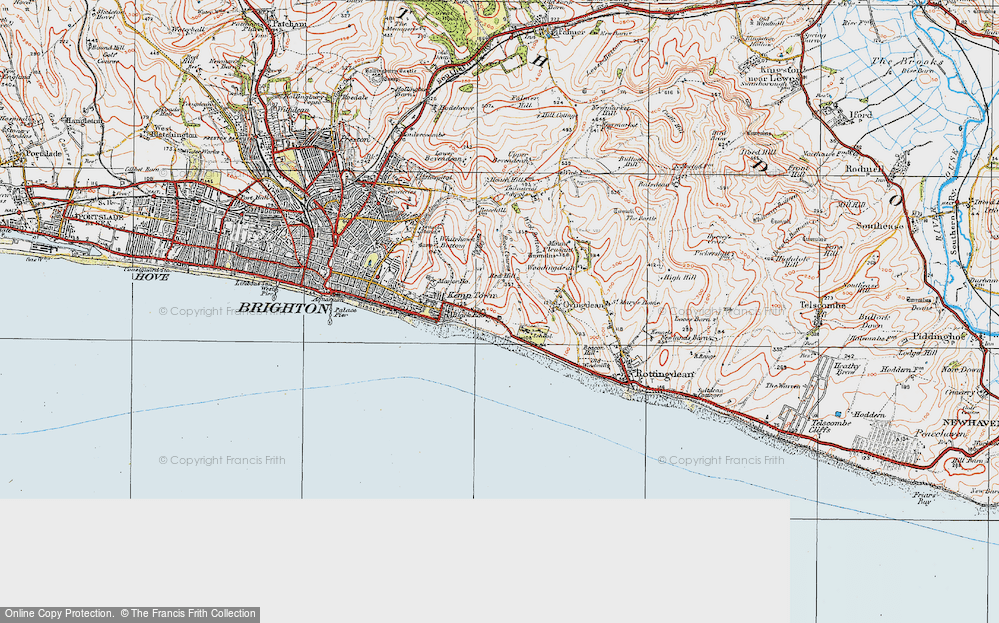Click the Iford place label
Screen dimensions: 999x623
861,115
